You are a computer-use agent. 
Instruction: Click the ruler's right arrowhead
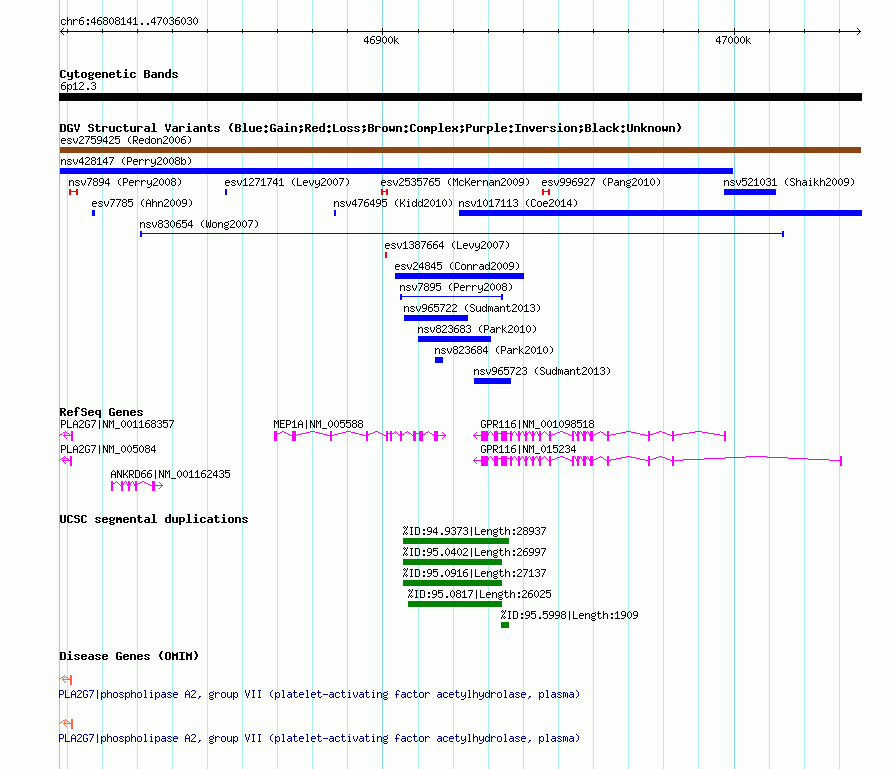pyautogui.click(x=858, y=32)
